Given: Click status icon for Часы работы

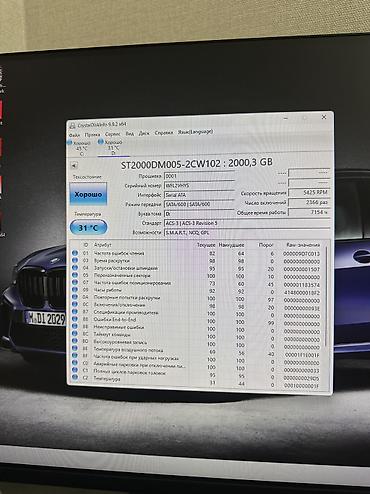Looking at the screenshot, I should (x=75, y=290).
